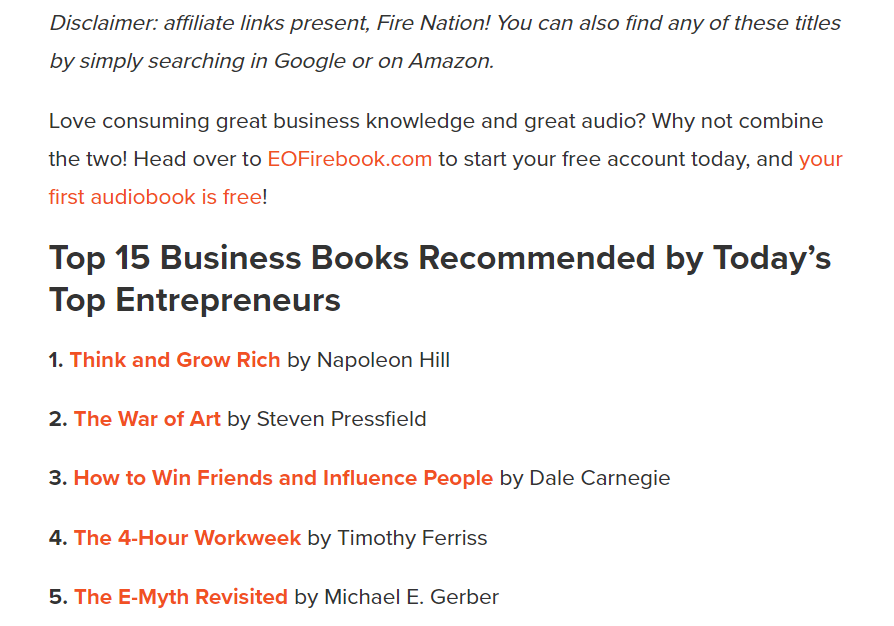Click the 'Why not combine' question text
The image size is (894, 626).
point(738,121)
